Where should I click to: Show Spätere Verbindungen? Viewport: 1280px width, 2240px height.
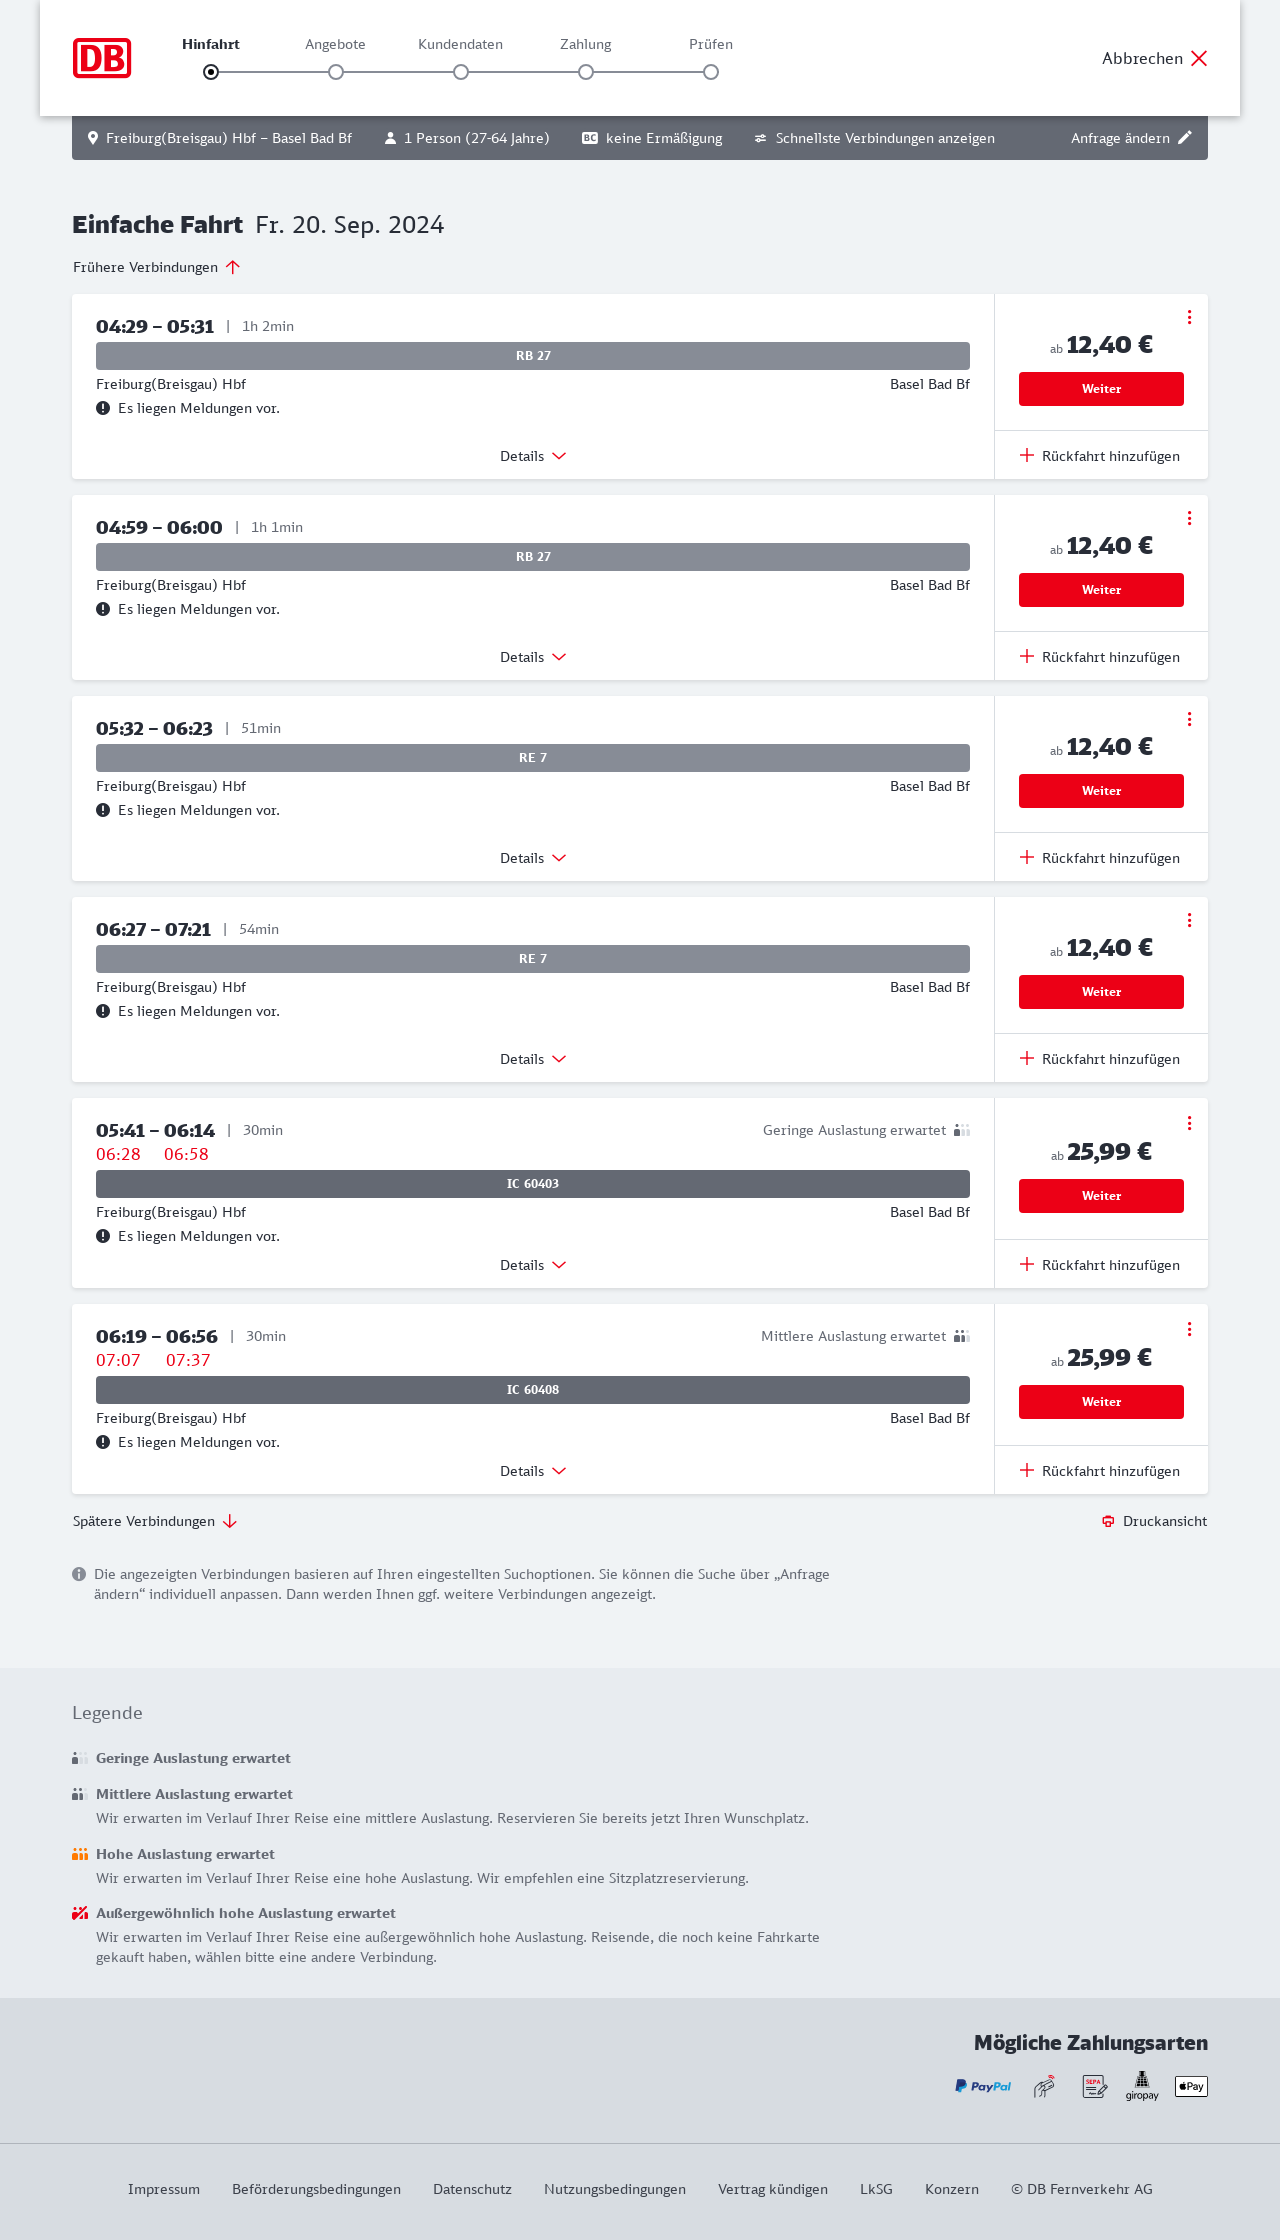pos(155,1521)
